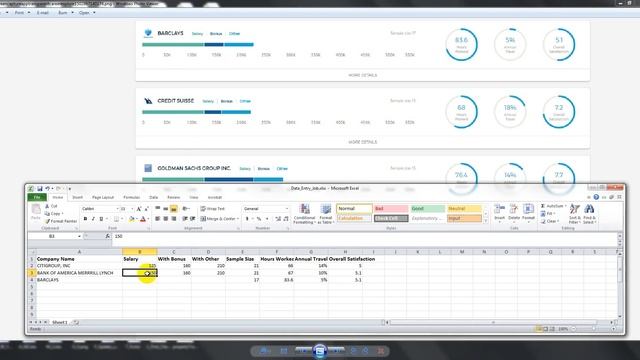The image size is (640, 360).
Task: Switch to the Page Layout tab
Action: pos(103,197)
